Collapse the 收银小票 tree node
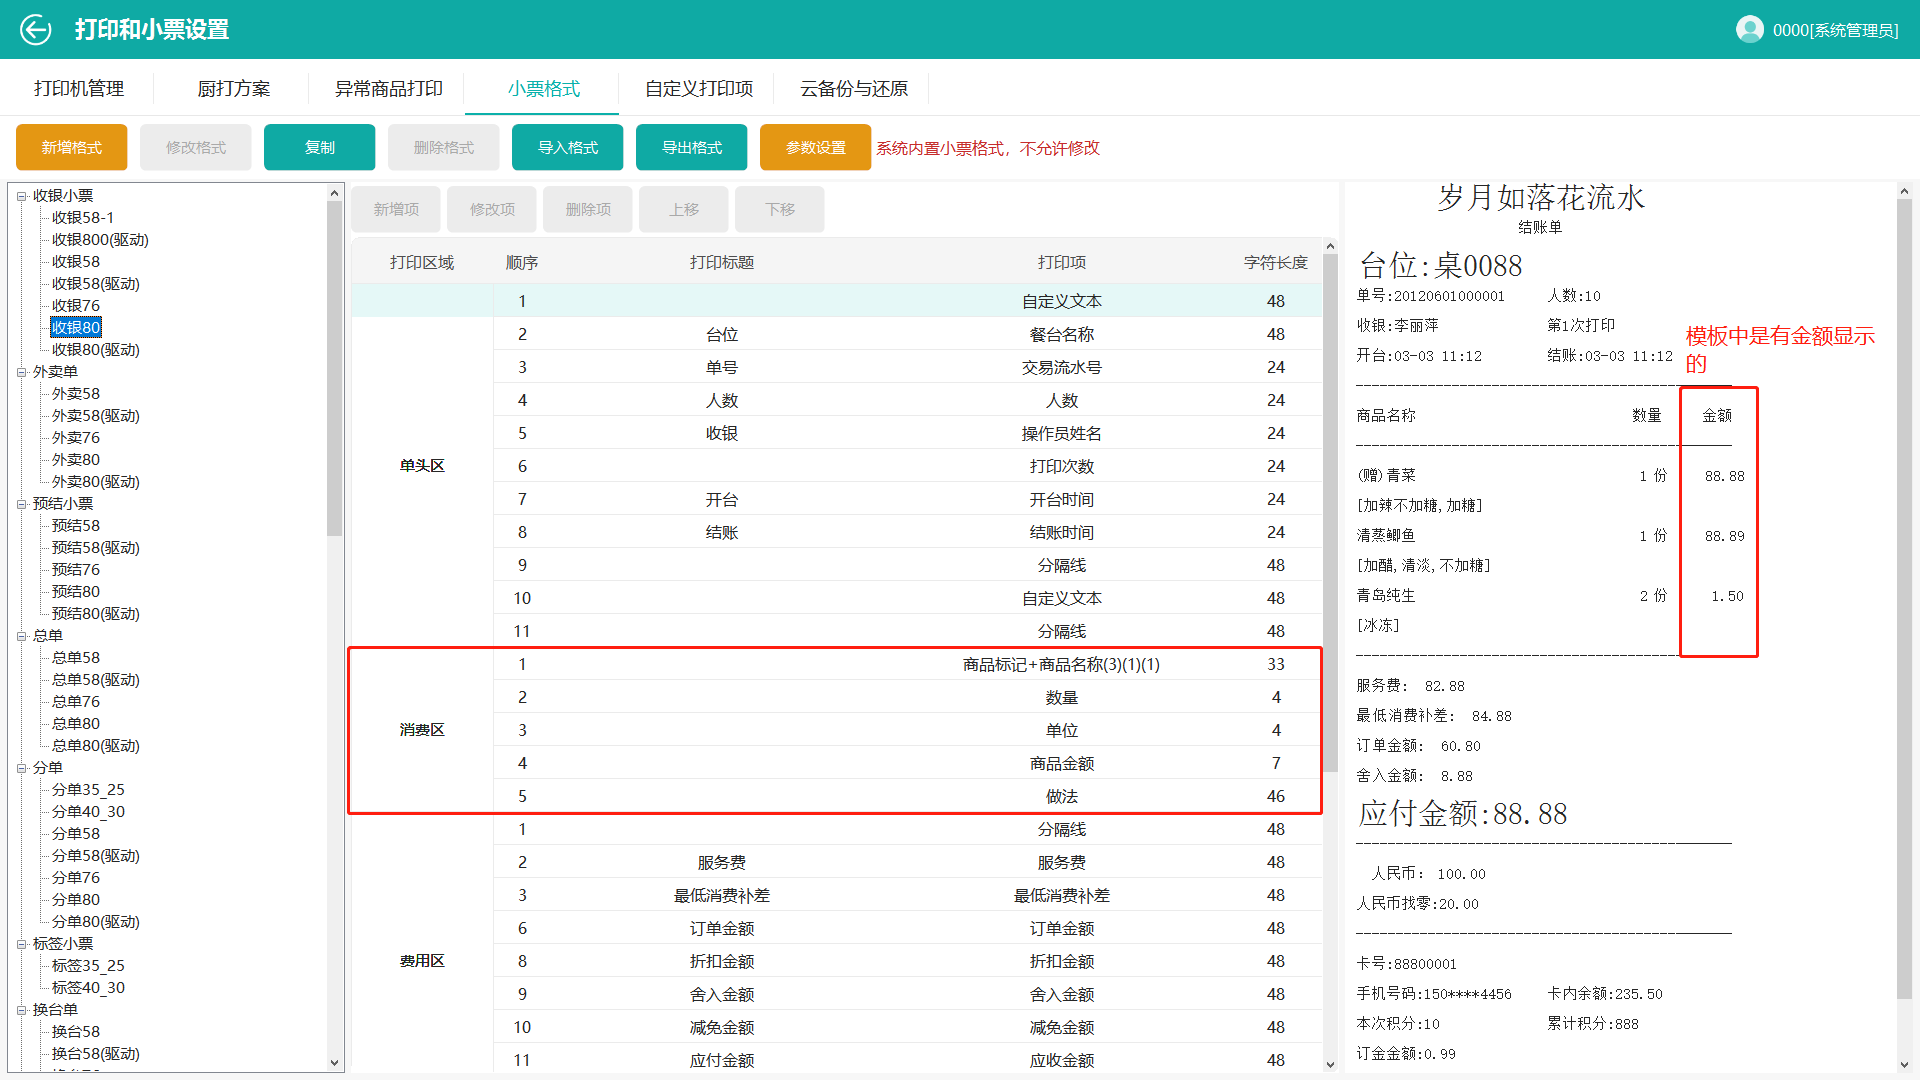This screenshot has width=1920, height=1080. coord(21,196)
